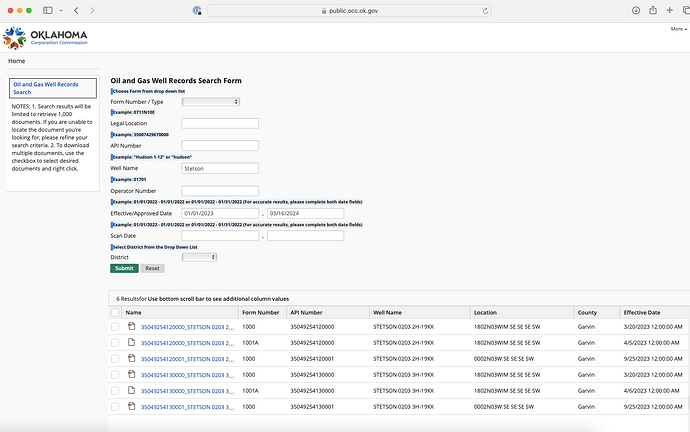Check the box for the 4/6/2023 1001A row

(115, 391)
